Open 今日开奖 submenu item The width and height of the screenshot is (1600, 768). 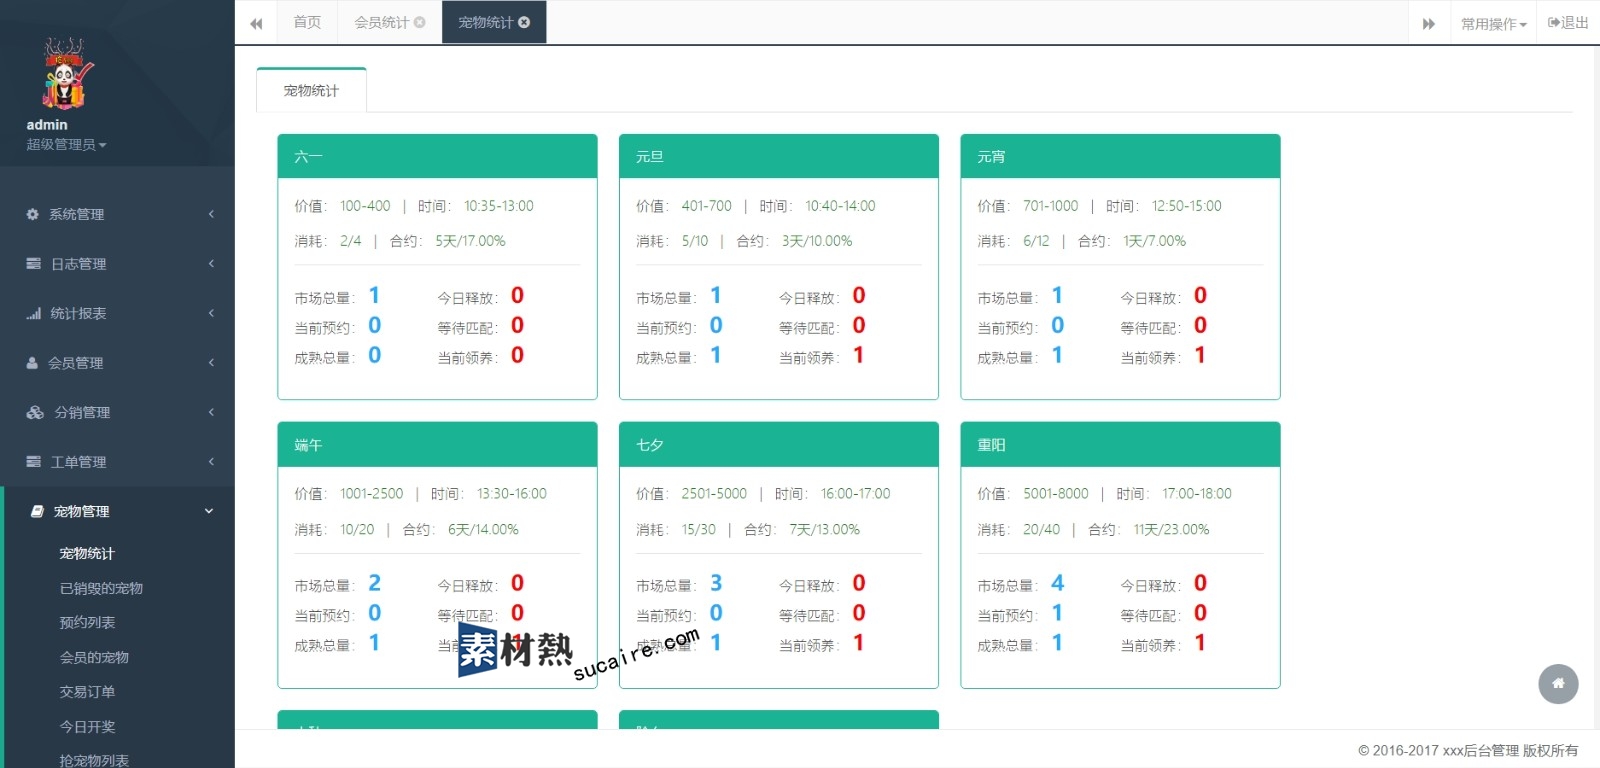(x=87, y=727)
